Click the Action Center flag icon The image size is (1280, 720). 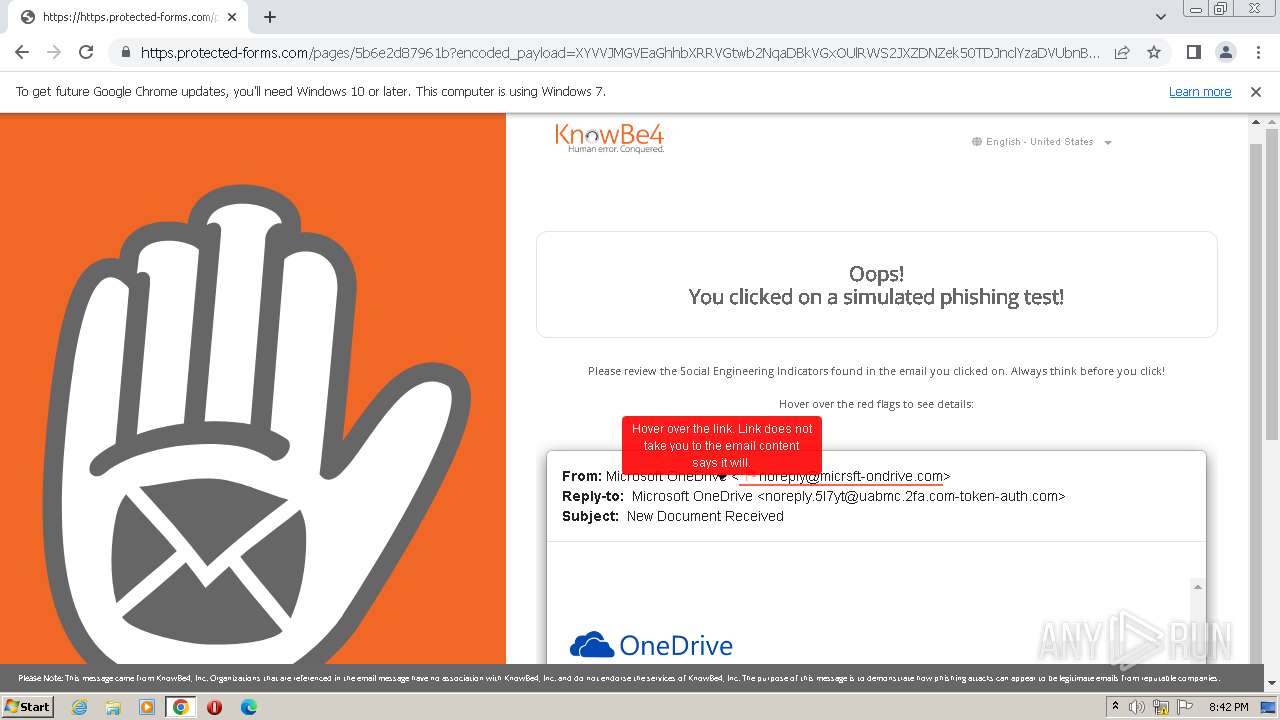point(1184,707)
